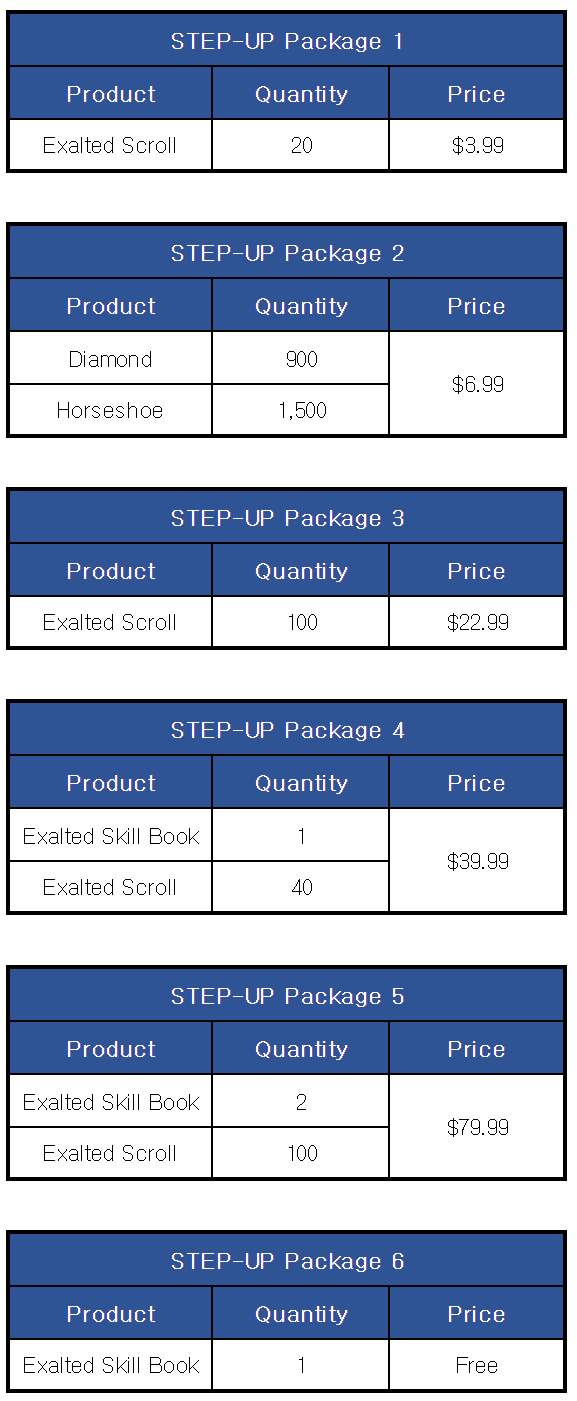Select the Free price cell
577x1401 pixels.
pos(477,1365)
